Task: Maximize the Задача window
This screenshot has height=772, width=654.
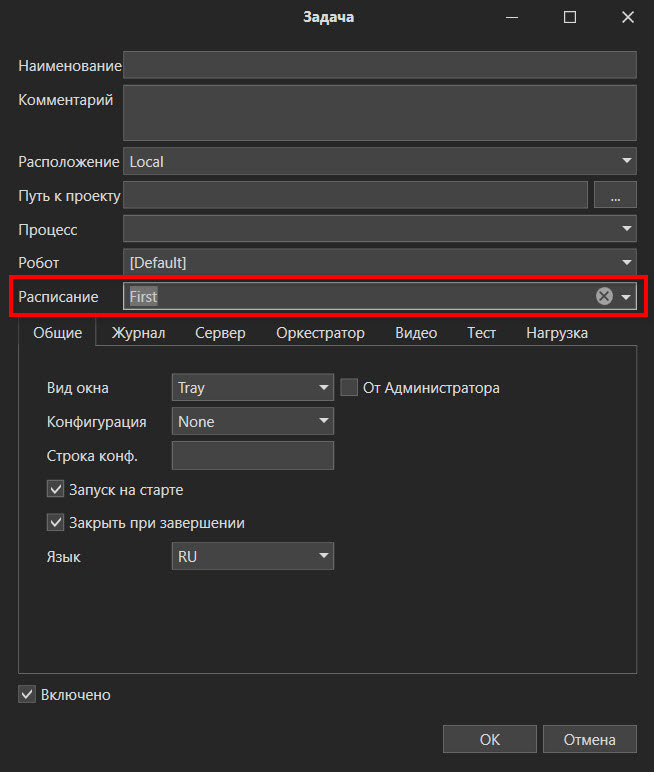Action: (x=570, y=17)
